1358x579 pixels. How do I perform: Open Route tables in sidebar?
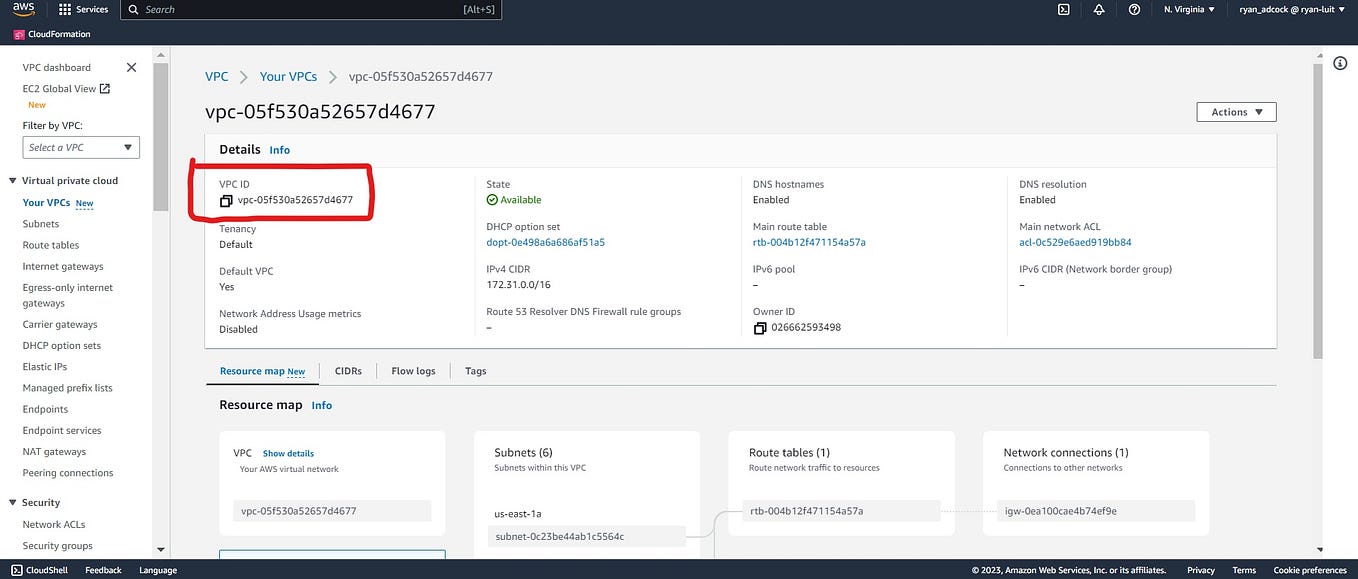click(51, 245)
